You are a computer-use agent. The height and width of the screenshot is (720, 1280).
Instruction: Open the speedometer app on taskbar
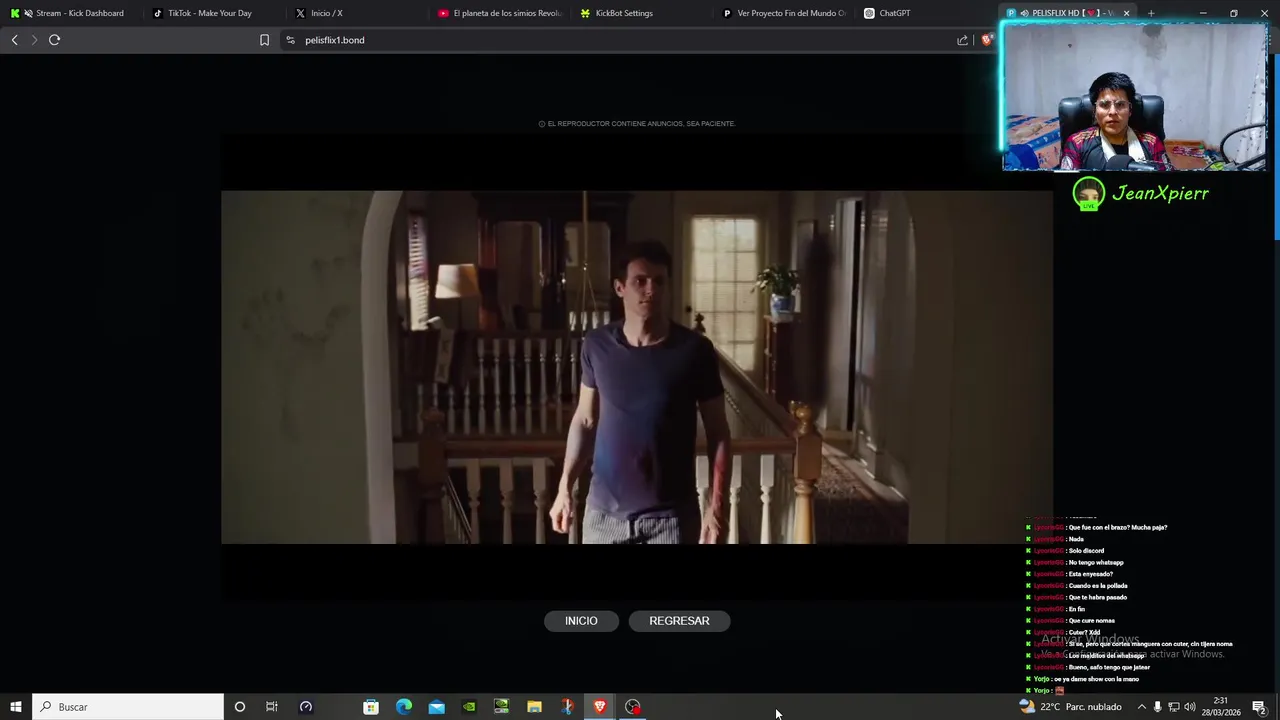pyautogui.click(x=306, y=707)
